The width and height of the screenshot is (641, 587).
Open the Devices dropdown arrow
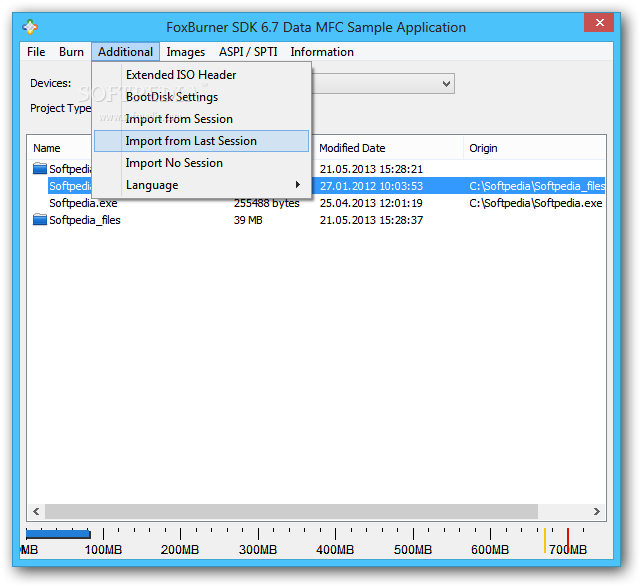tap(446, 84)
